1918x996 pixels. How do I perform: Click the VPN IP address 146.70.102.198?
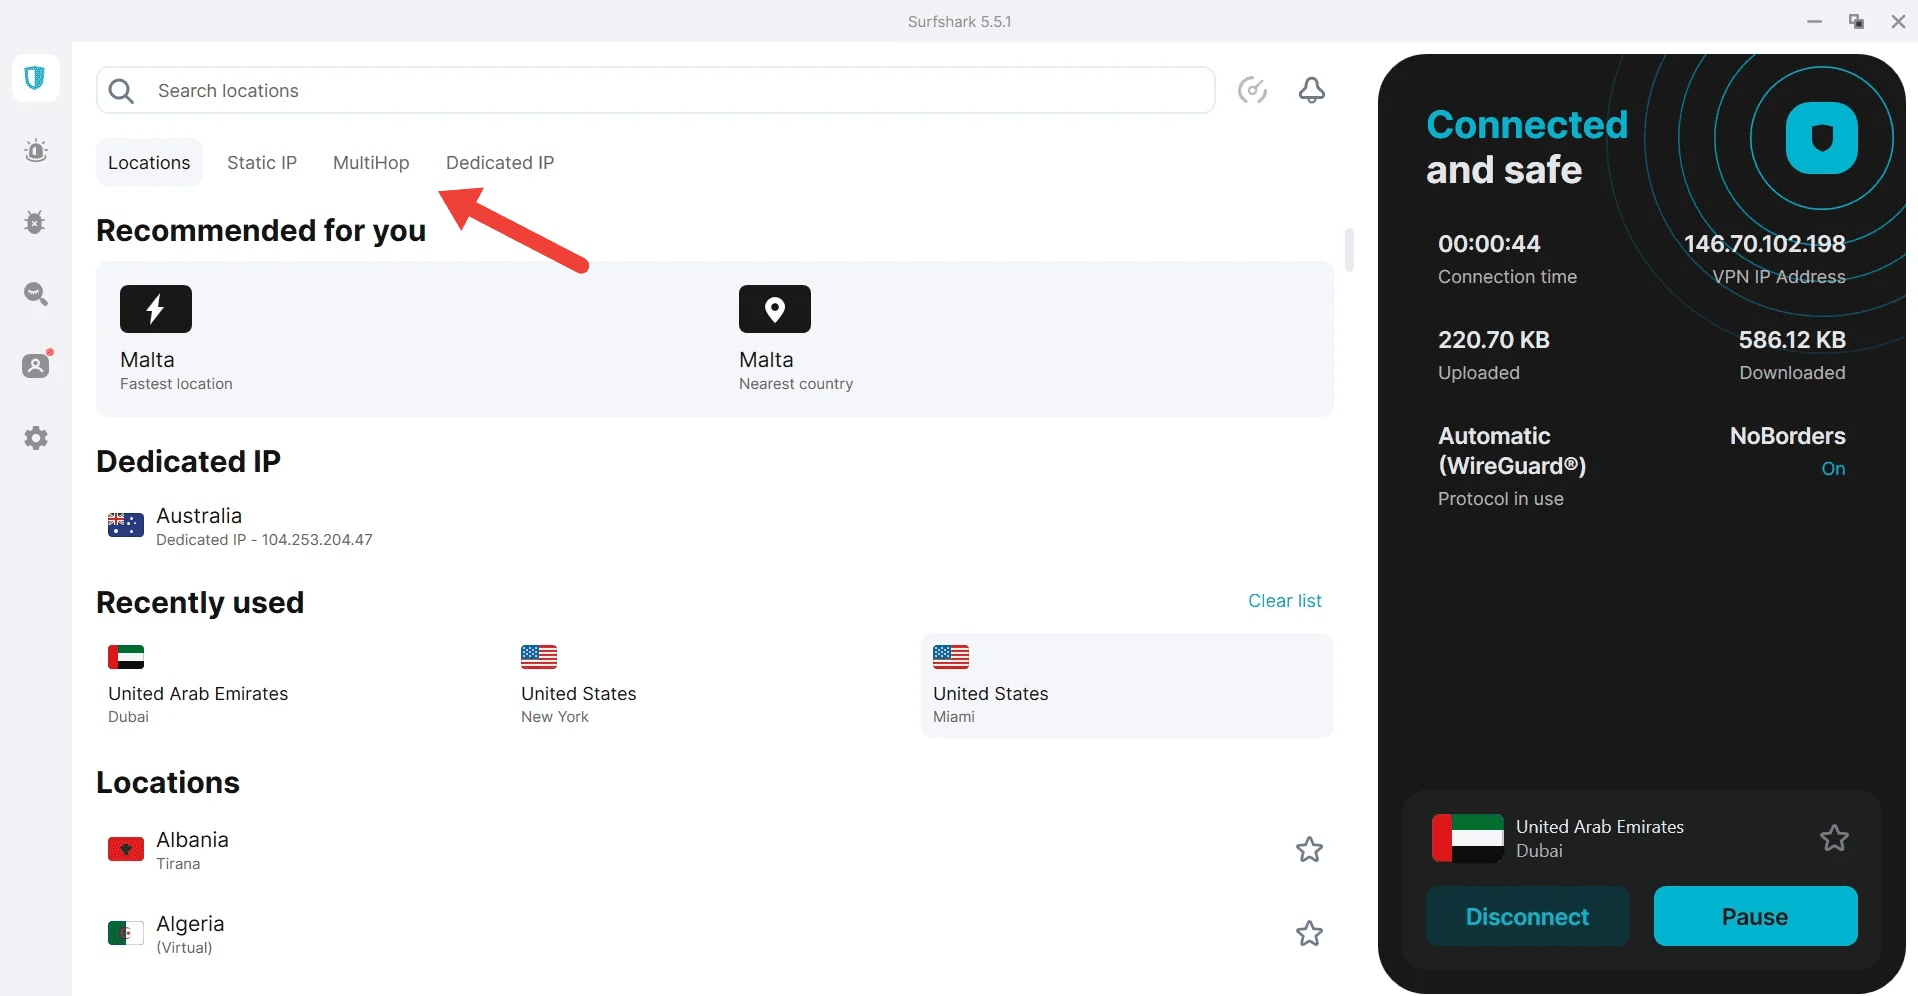(1765, 244)
